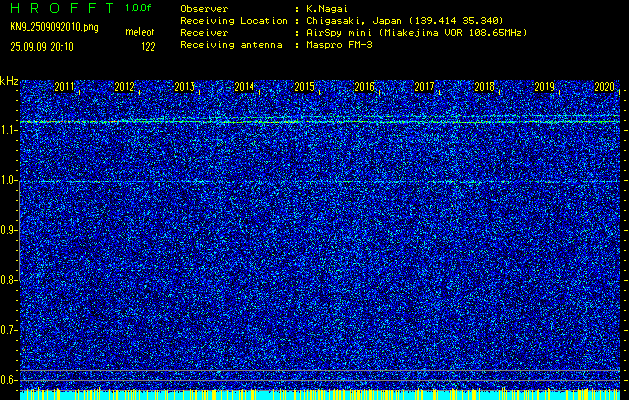Click the 0.7 frequency axis label
The image size is (629, 400).
pyautogui.click(x=8, y=330)
